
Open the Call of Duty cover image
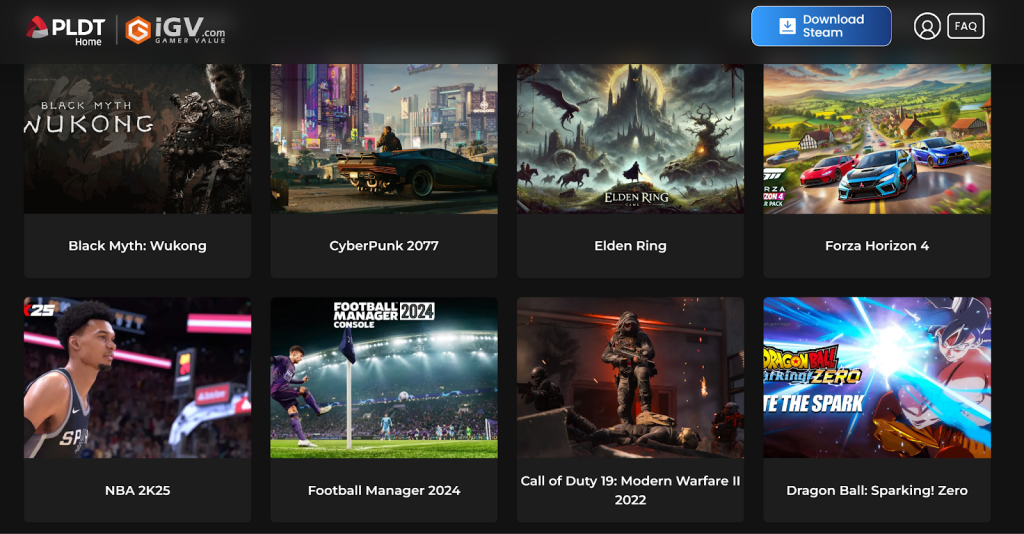pyautogui.click(x=630, y=377)
